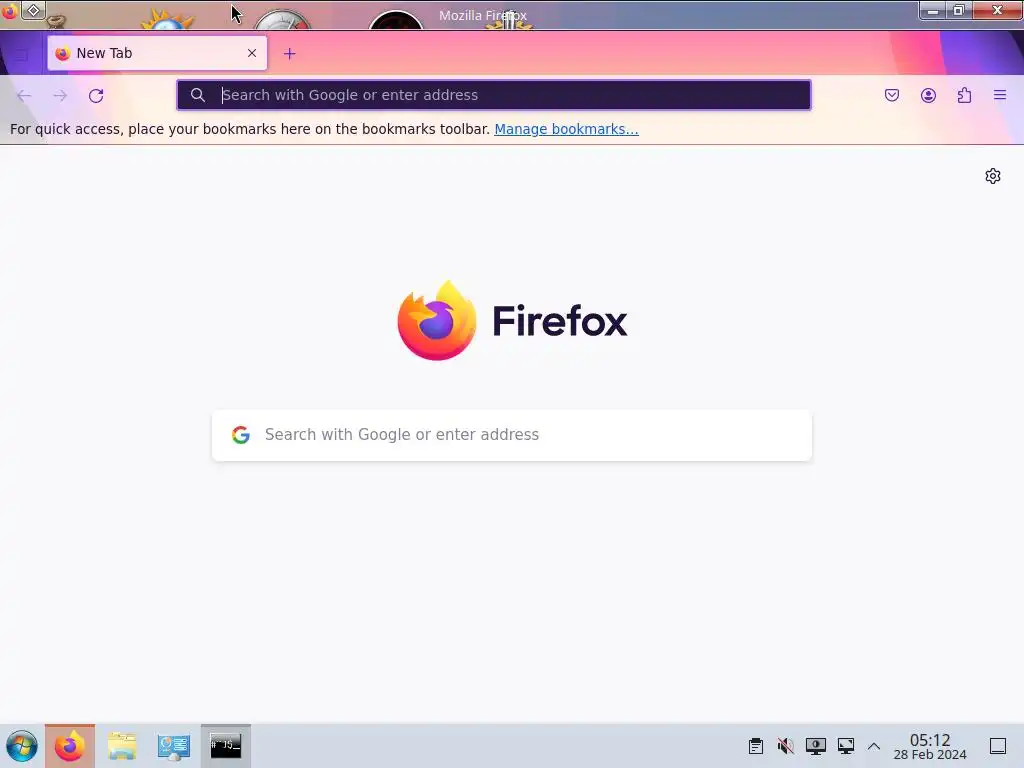Open system settings taskbar icon
Image resolution: width=1024 pixels, height=768 pixels.
click(x=174, y=746)
